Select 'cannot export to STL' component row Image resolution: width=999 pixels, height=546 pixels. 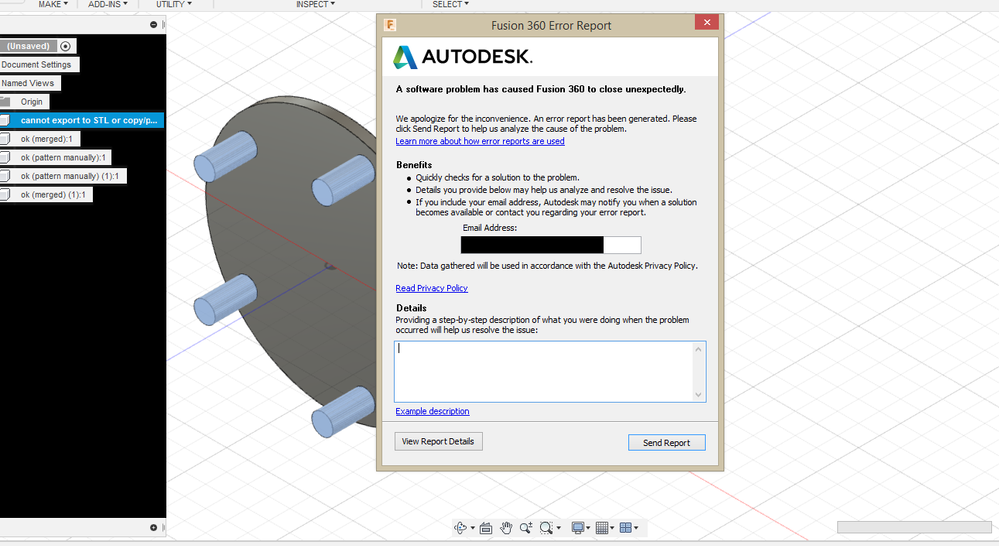[x=82, y=120]
